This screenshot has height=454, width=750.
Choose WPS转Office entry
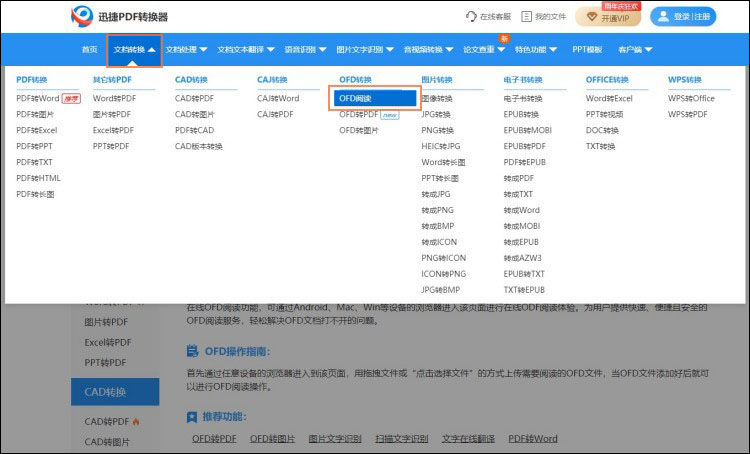point(691,99)
